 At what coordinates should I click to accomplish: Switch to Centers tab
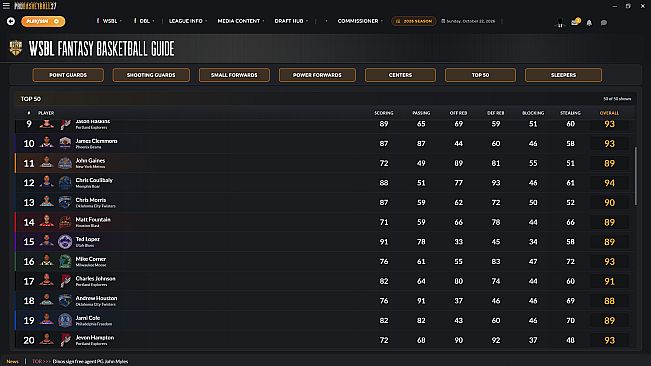pyautogui.click(x=400, y=75)
